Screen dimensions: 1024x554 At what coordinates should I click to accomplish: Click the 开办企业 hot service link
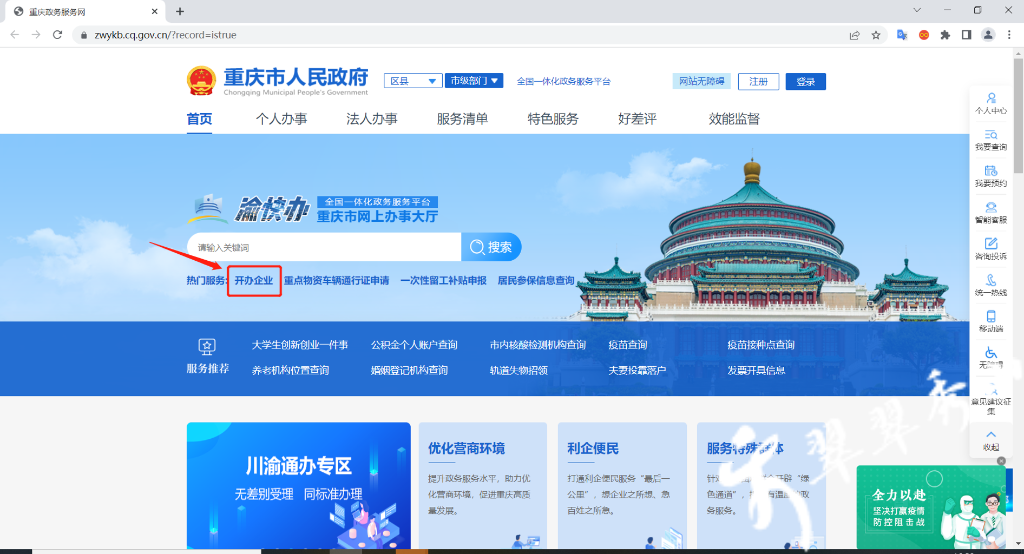pos(253,281)
